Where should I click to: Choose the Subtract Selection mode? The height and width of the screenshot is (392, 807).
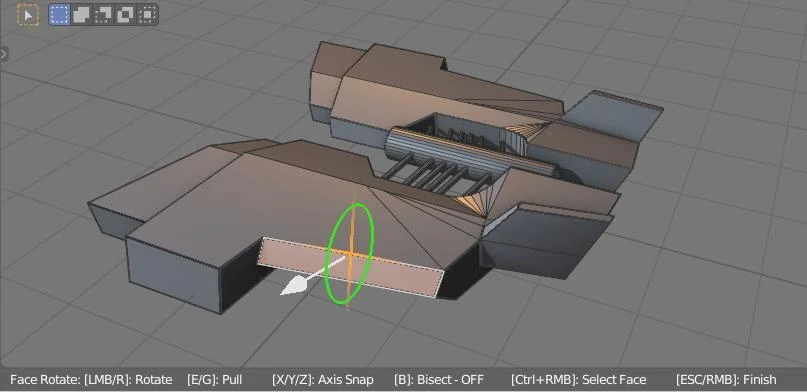click(103, 15)
